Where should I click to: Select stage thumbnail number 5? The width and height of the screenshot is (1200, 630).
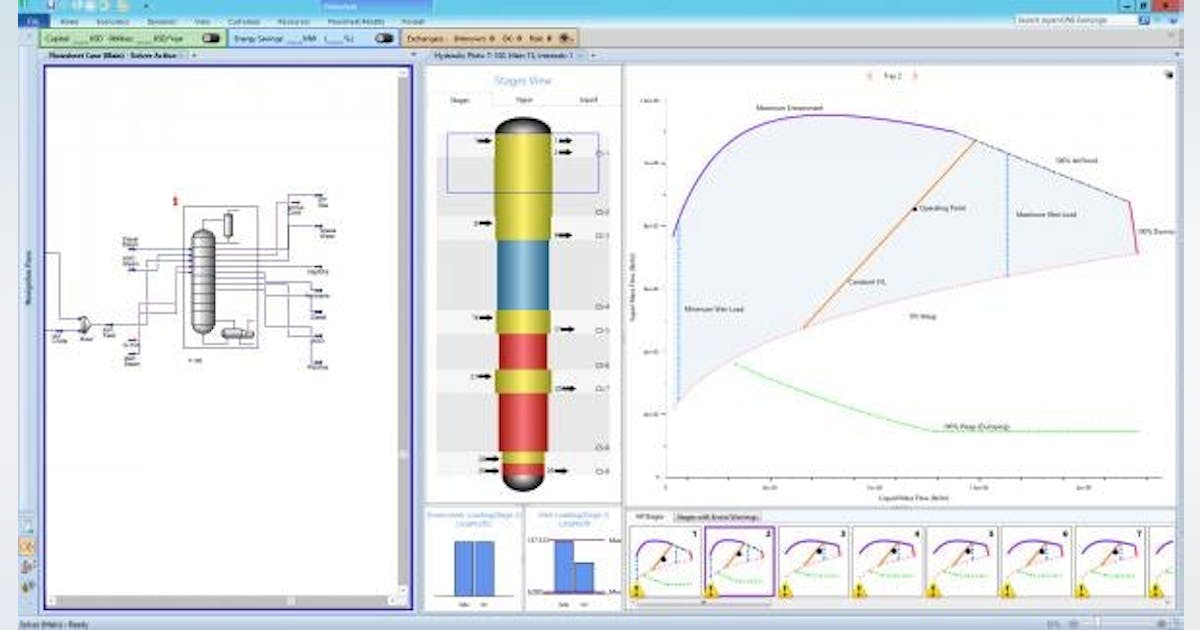962,558
